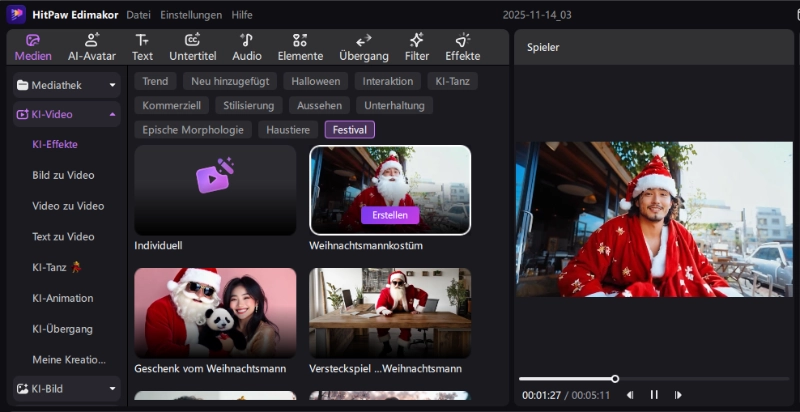Click the Erstellen button on Weihnachtsmannkostüm
Viewport: 800px width, 412px height.
tap(390, 215)
